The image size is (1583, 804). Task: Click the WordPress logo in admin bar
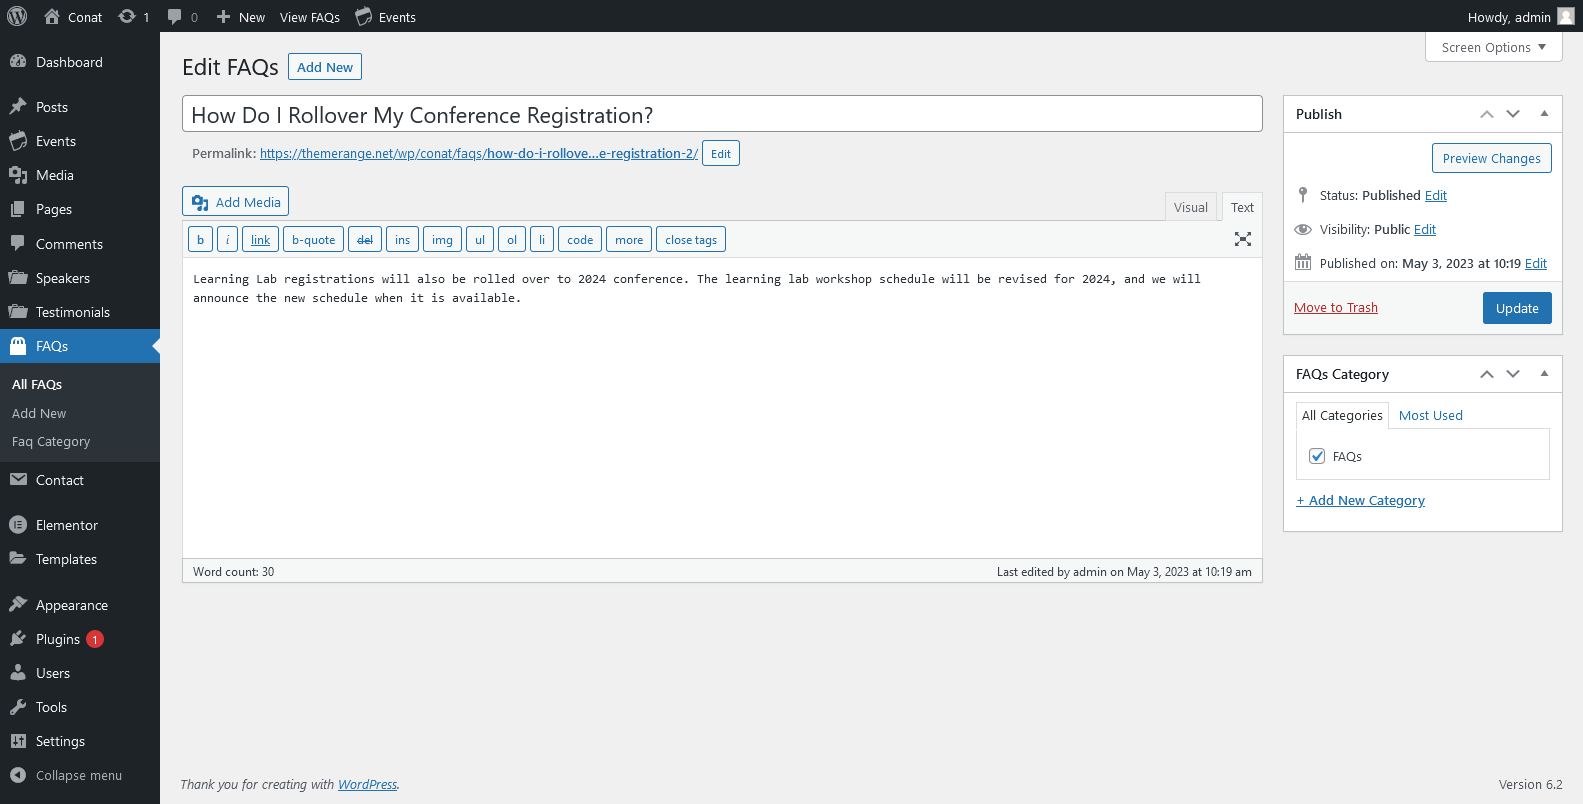coord(17,16)
